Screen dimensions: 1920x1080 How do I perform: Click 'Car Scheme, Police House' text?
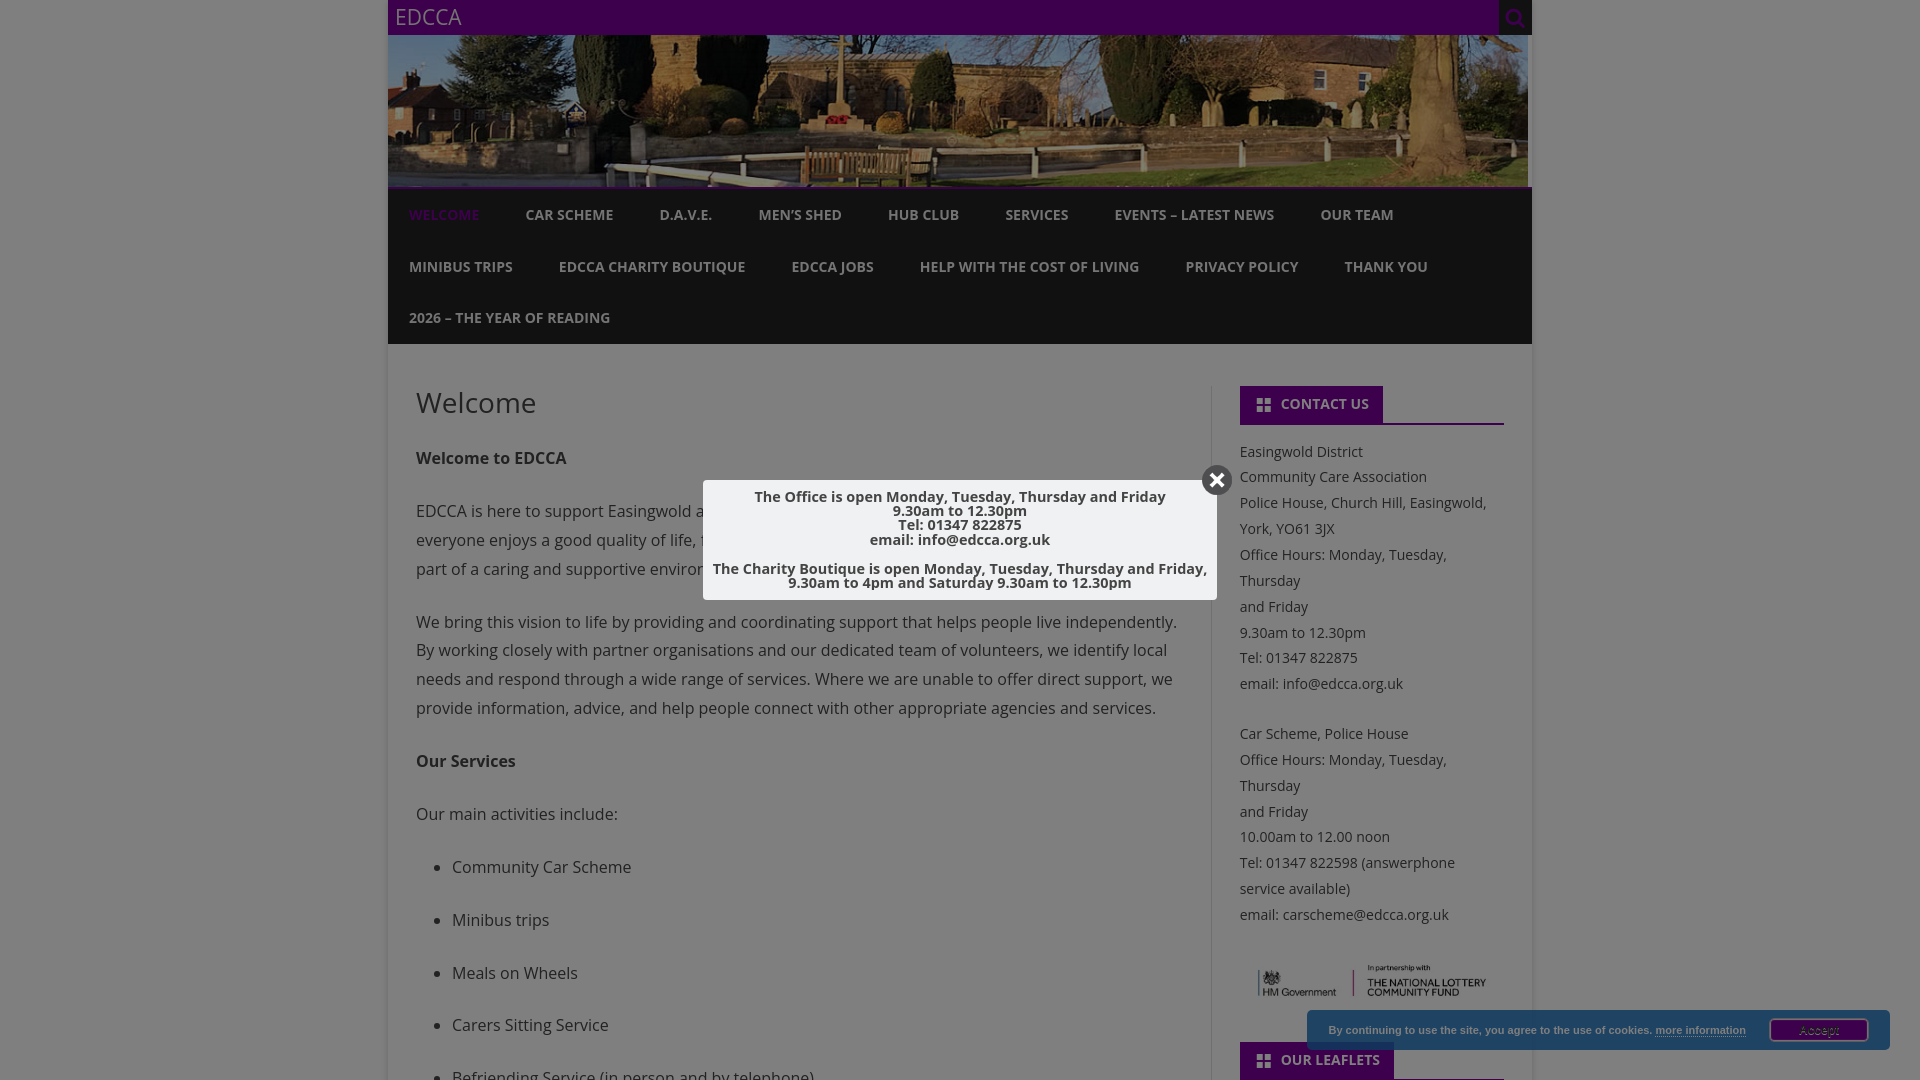(1324, 734)
